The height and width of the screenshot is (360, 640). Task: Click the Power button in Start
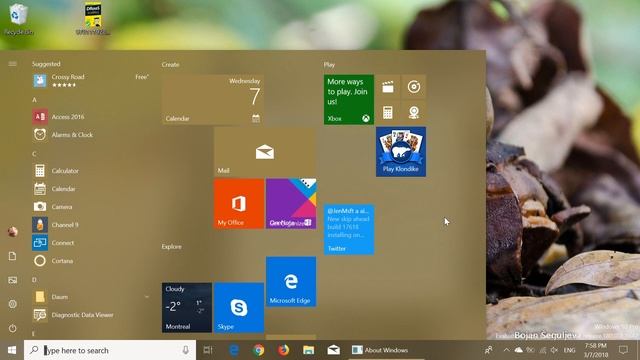pyautogui.click(x=12, y=328)
